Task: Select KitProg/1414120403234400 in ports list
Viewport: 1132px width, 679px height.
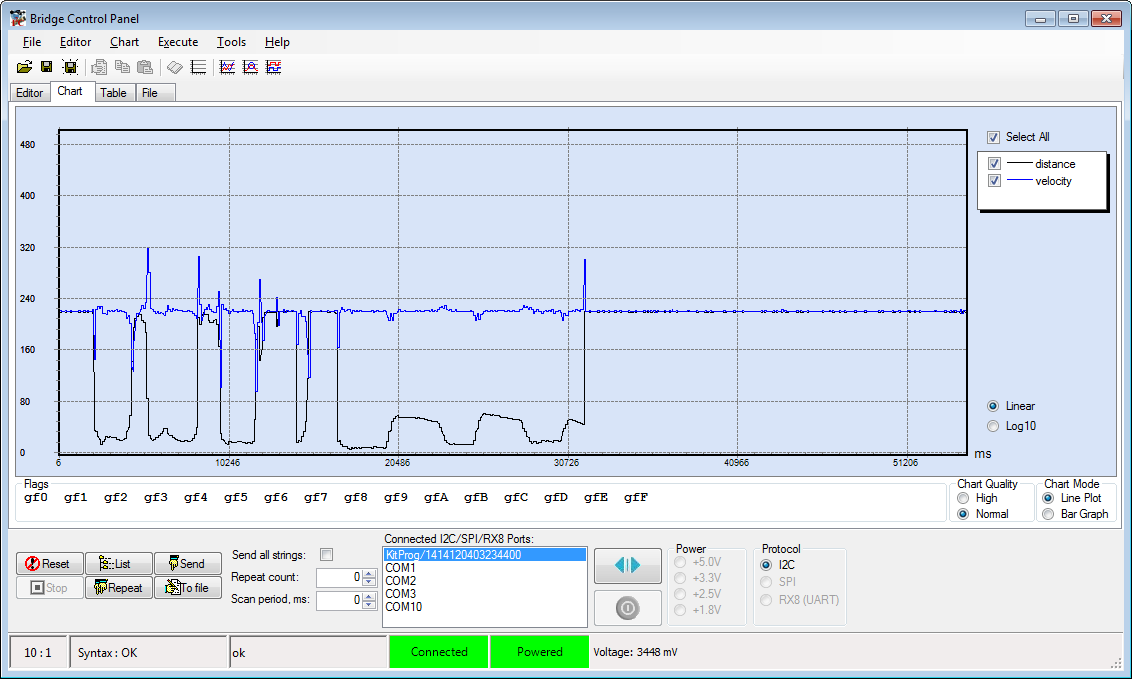Action: 484,555
